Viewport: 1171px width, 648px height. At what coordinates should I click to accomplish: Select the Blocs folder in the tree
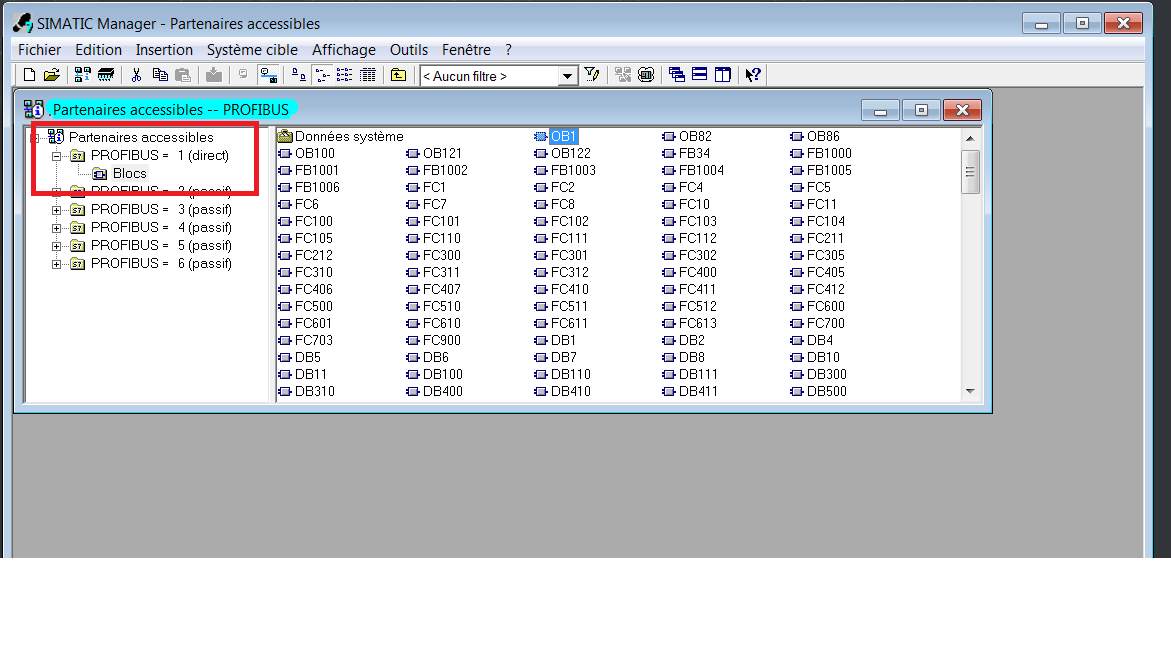(x=128, y=173)
